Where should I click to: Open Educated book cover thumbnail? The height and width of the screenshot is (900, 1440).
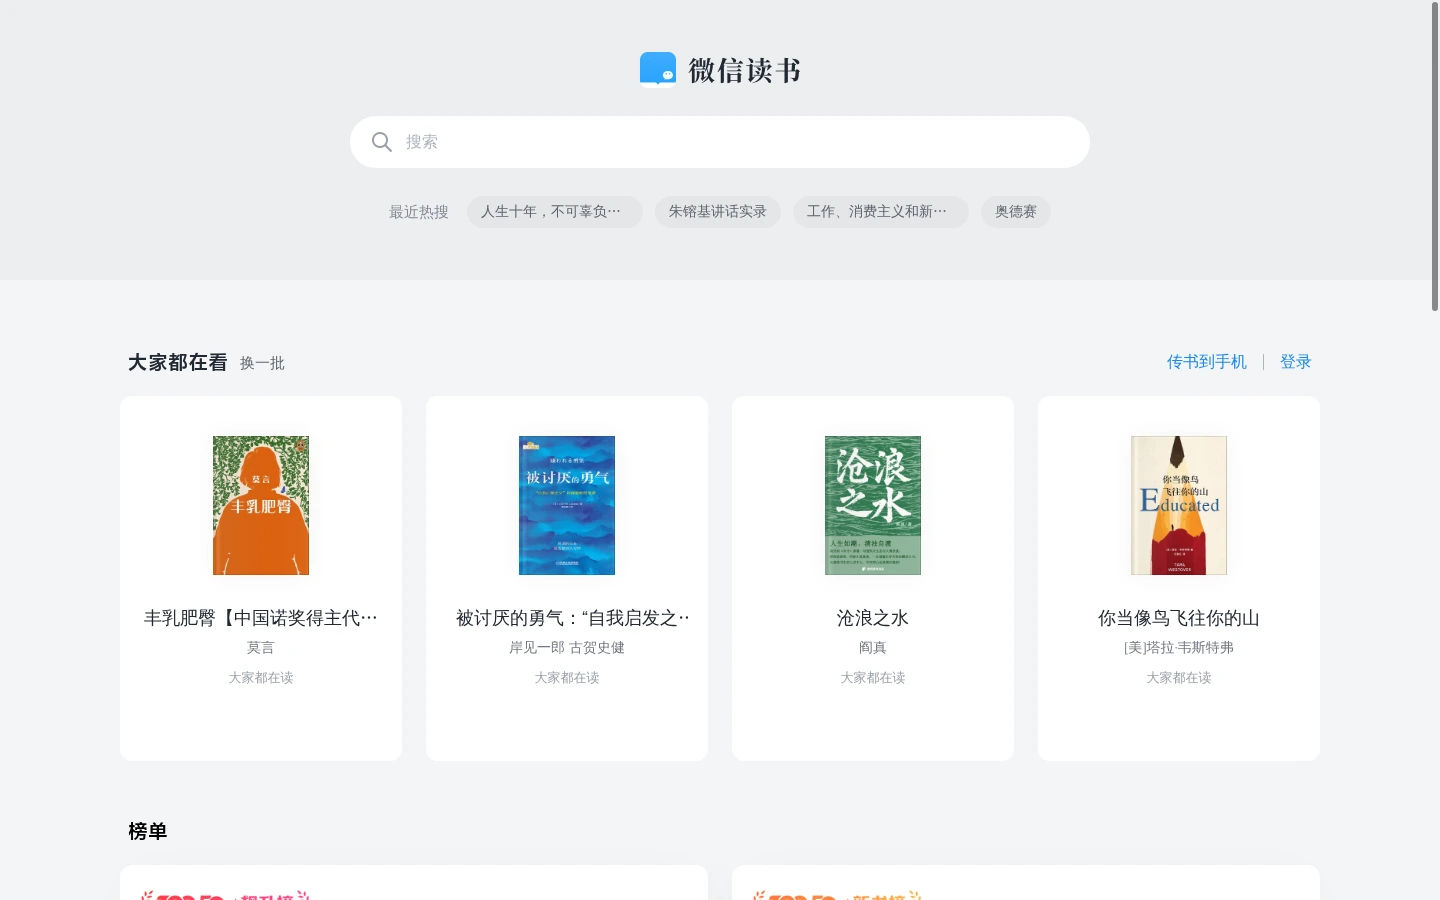click(x=1179, y=505)
